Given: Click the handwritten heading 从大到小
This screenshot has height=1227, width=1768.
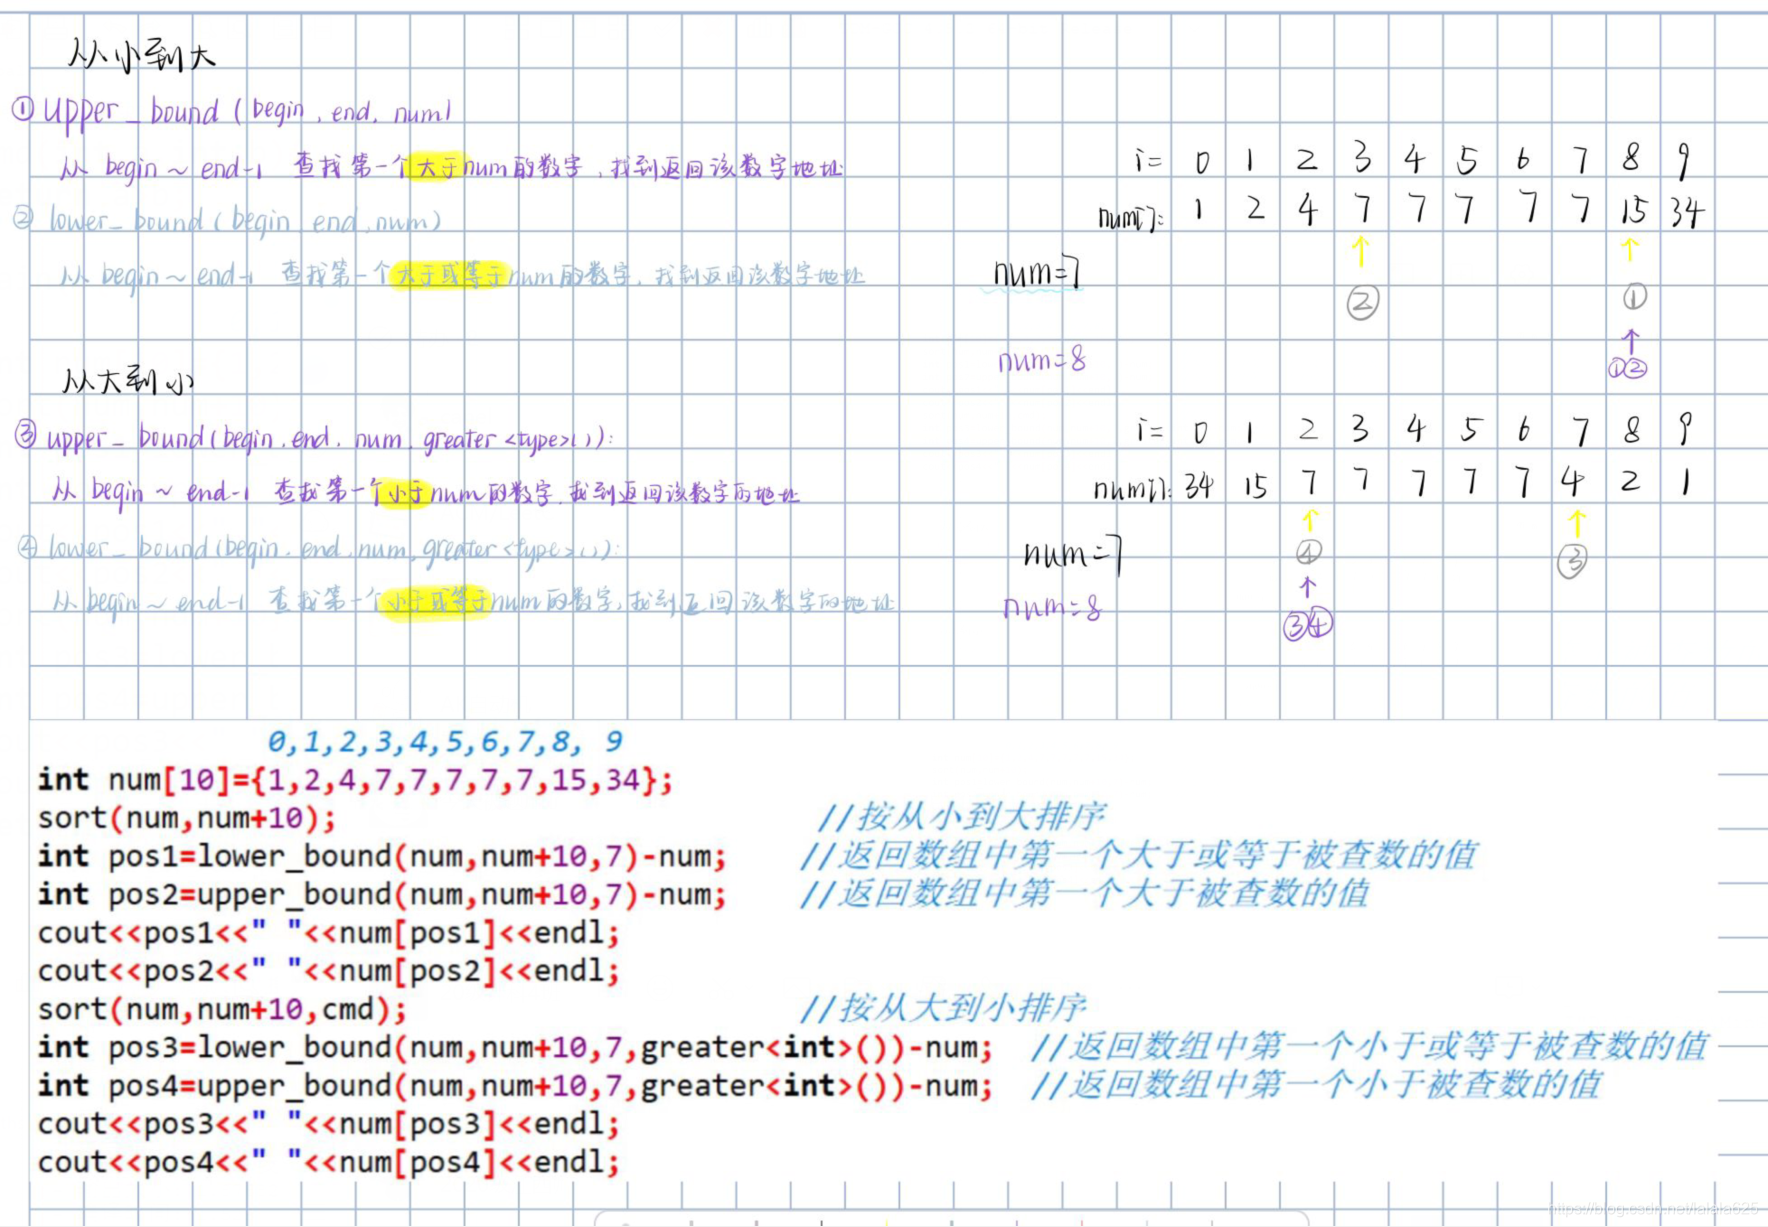Looking at the screenshot, I should [x=127, y=380].
